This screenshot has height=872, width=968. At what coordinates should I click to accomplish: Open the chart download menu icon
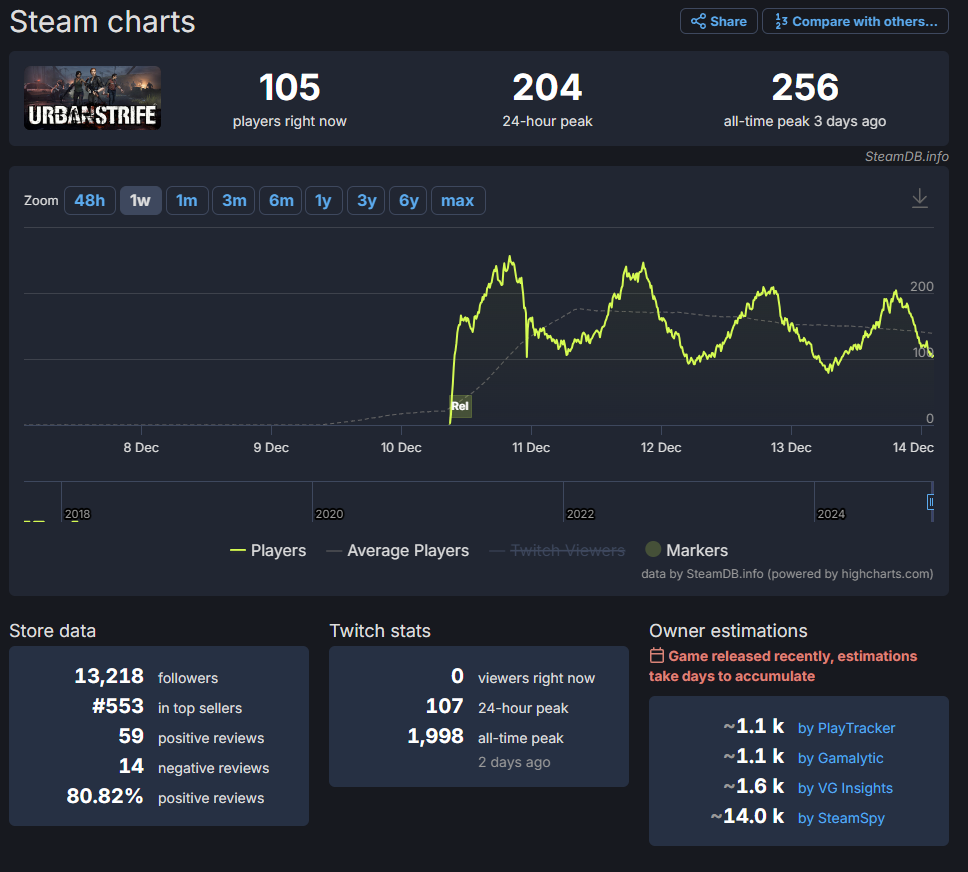(920, 198)
